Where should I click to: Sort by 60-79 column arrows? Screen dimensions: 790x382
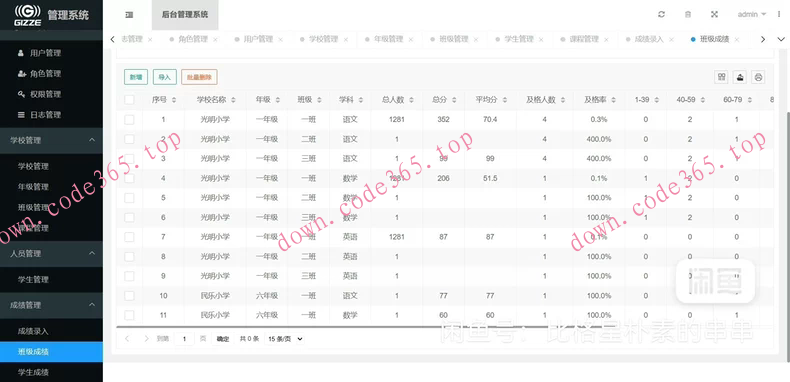coord(749,100)
